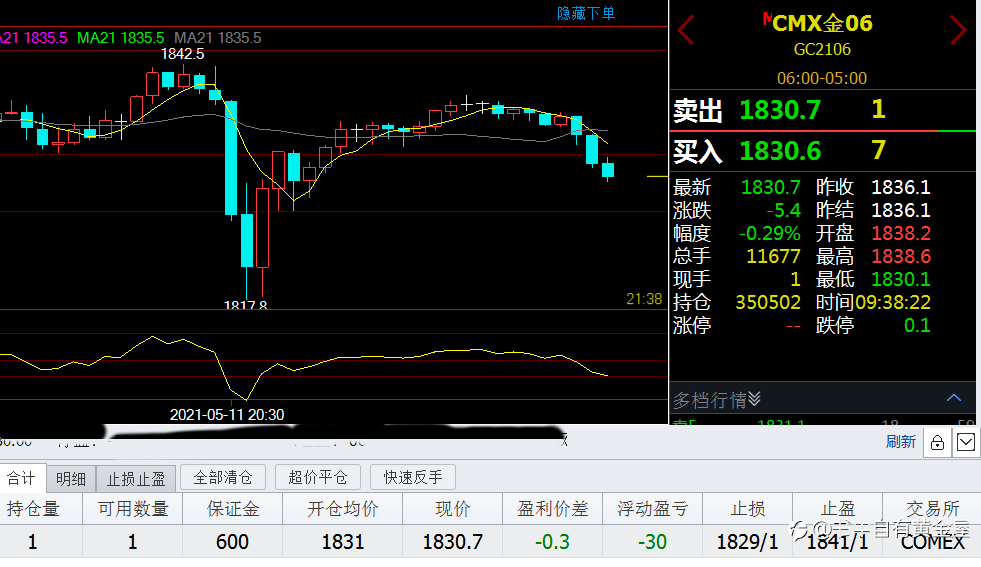The height and width of the screenshot is (567, 981).
Task: Go to next contract with right red arrow
Action: click(958, 29)
